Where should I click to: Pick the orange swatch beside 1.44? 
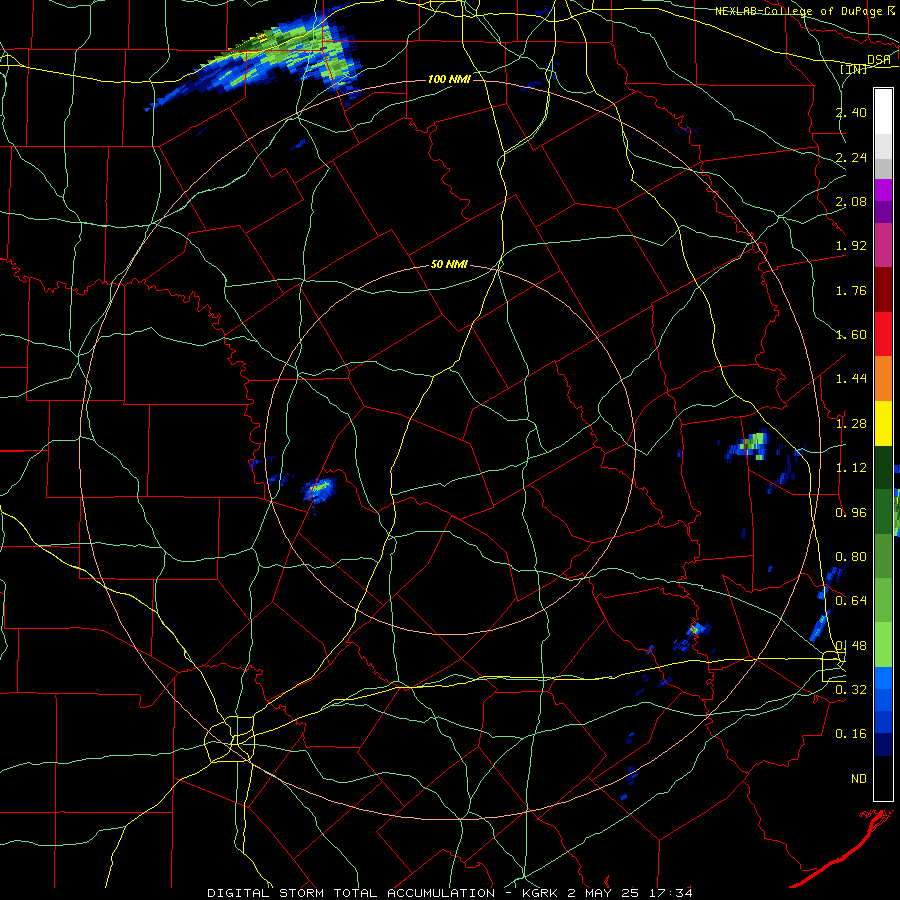point(884,379)
